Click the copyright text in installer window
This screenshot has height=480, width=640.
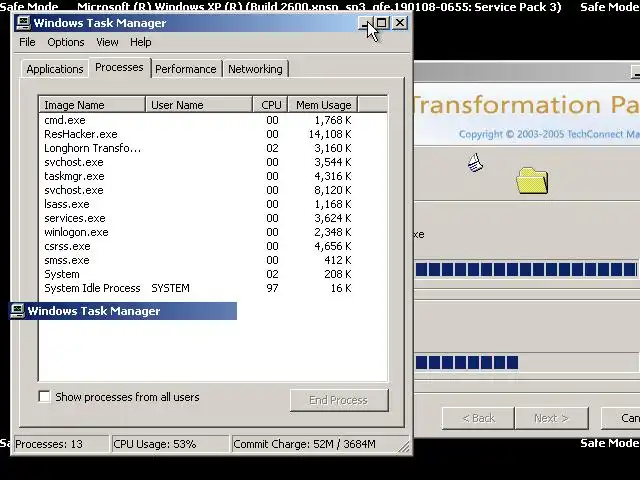coord(549,134)
